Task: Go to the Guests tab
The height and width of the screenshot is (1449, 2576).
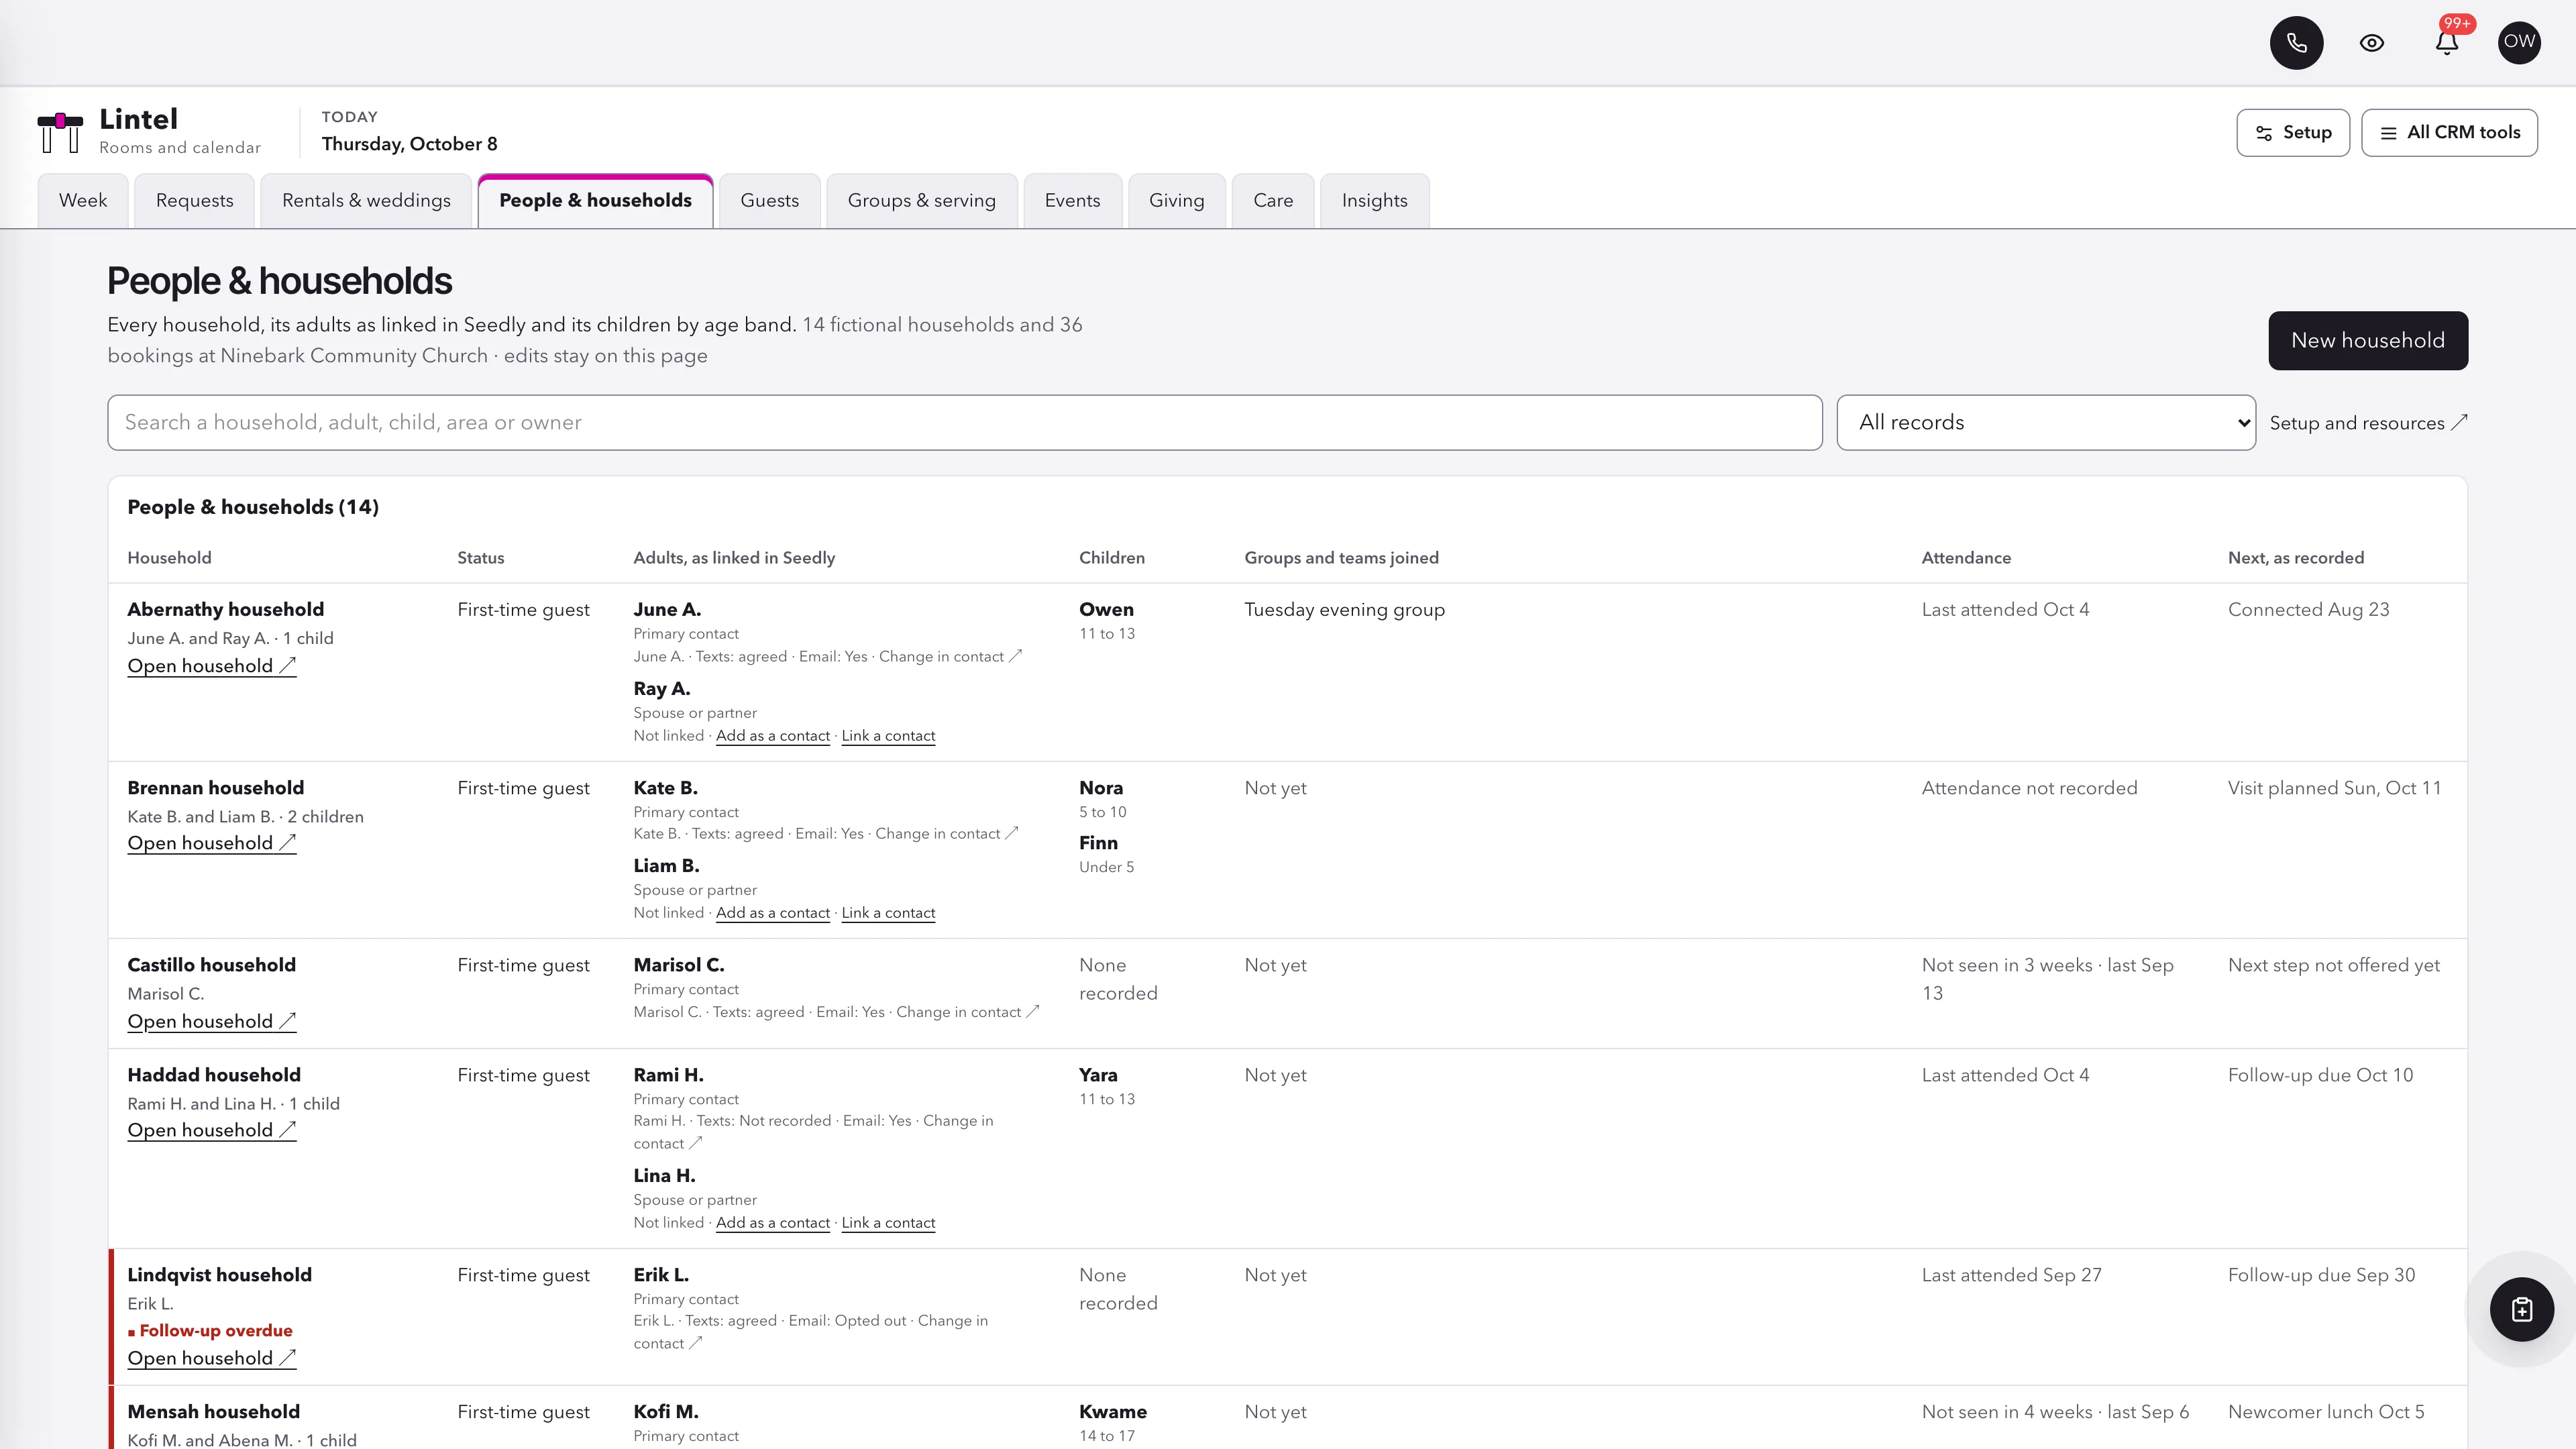Action: click(x=770, y=201)
